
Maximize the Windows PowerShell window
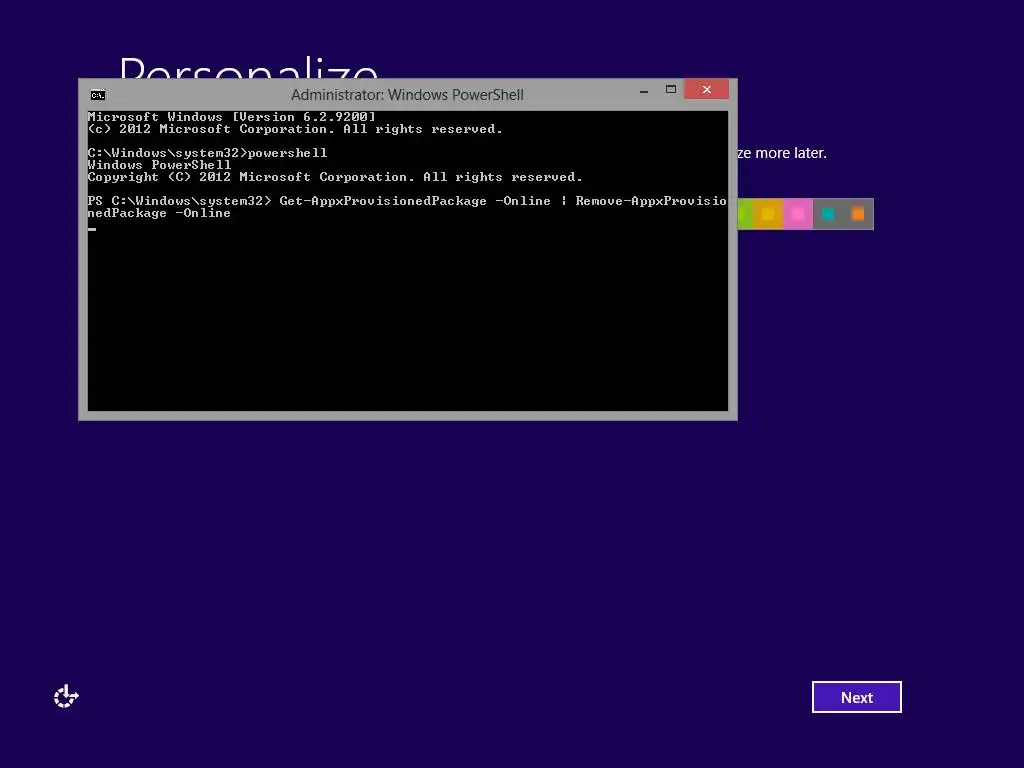click(x=671, y=89)
